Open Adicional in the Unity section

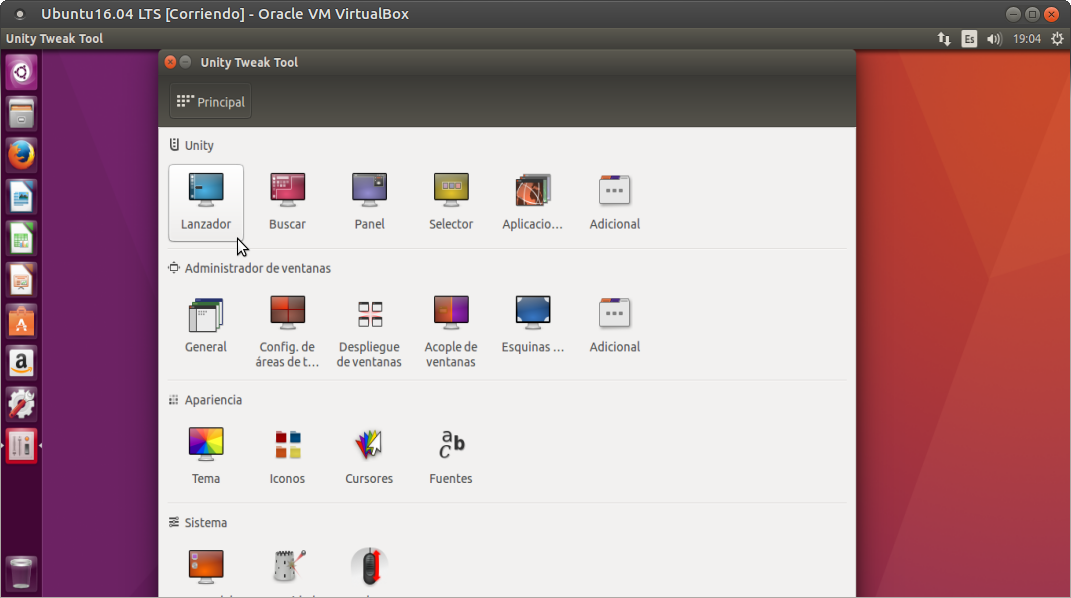click(x=615, y=203)
